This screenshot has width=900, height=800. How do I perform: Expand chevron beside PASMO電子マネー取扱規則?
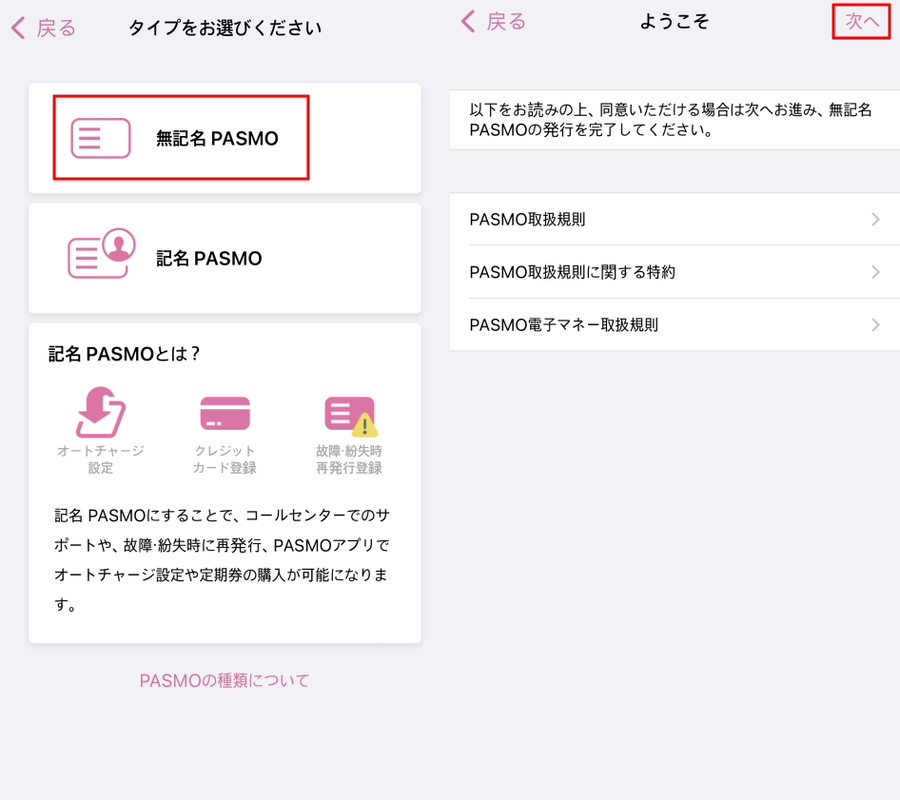click(x=875, y=325)
